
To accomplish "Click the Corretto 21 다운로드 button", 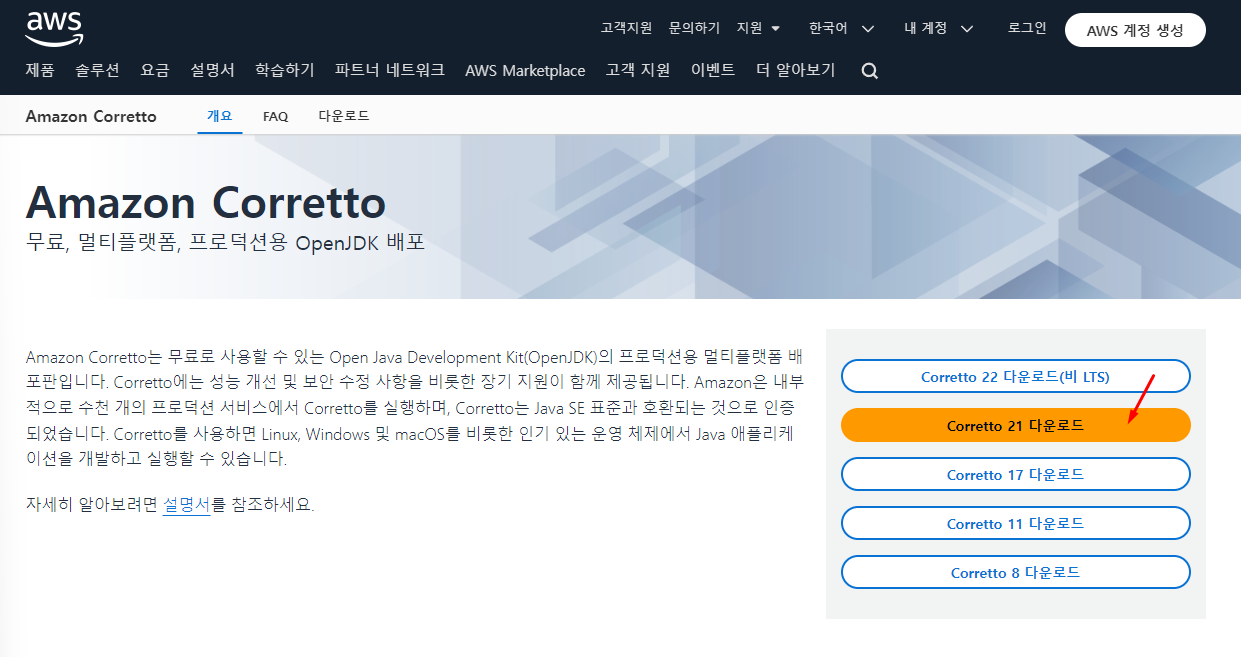I will pyautogui.click(x=1016, y=425).
